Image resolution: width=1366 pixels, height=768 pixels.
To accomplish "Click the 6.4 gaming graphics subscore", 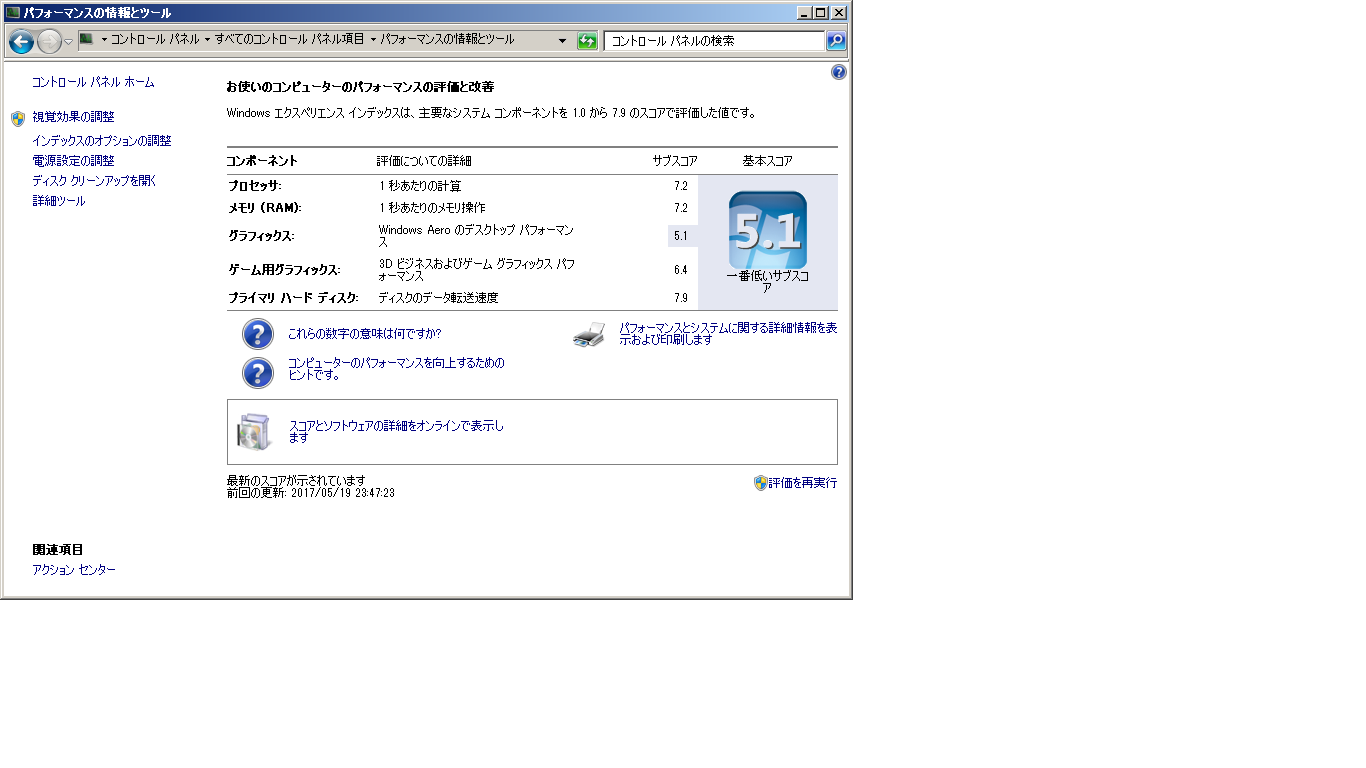I will click(681, 270).
